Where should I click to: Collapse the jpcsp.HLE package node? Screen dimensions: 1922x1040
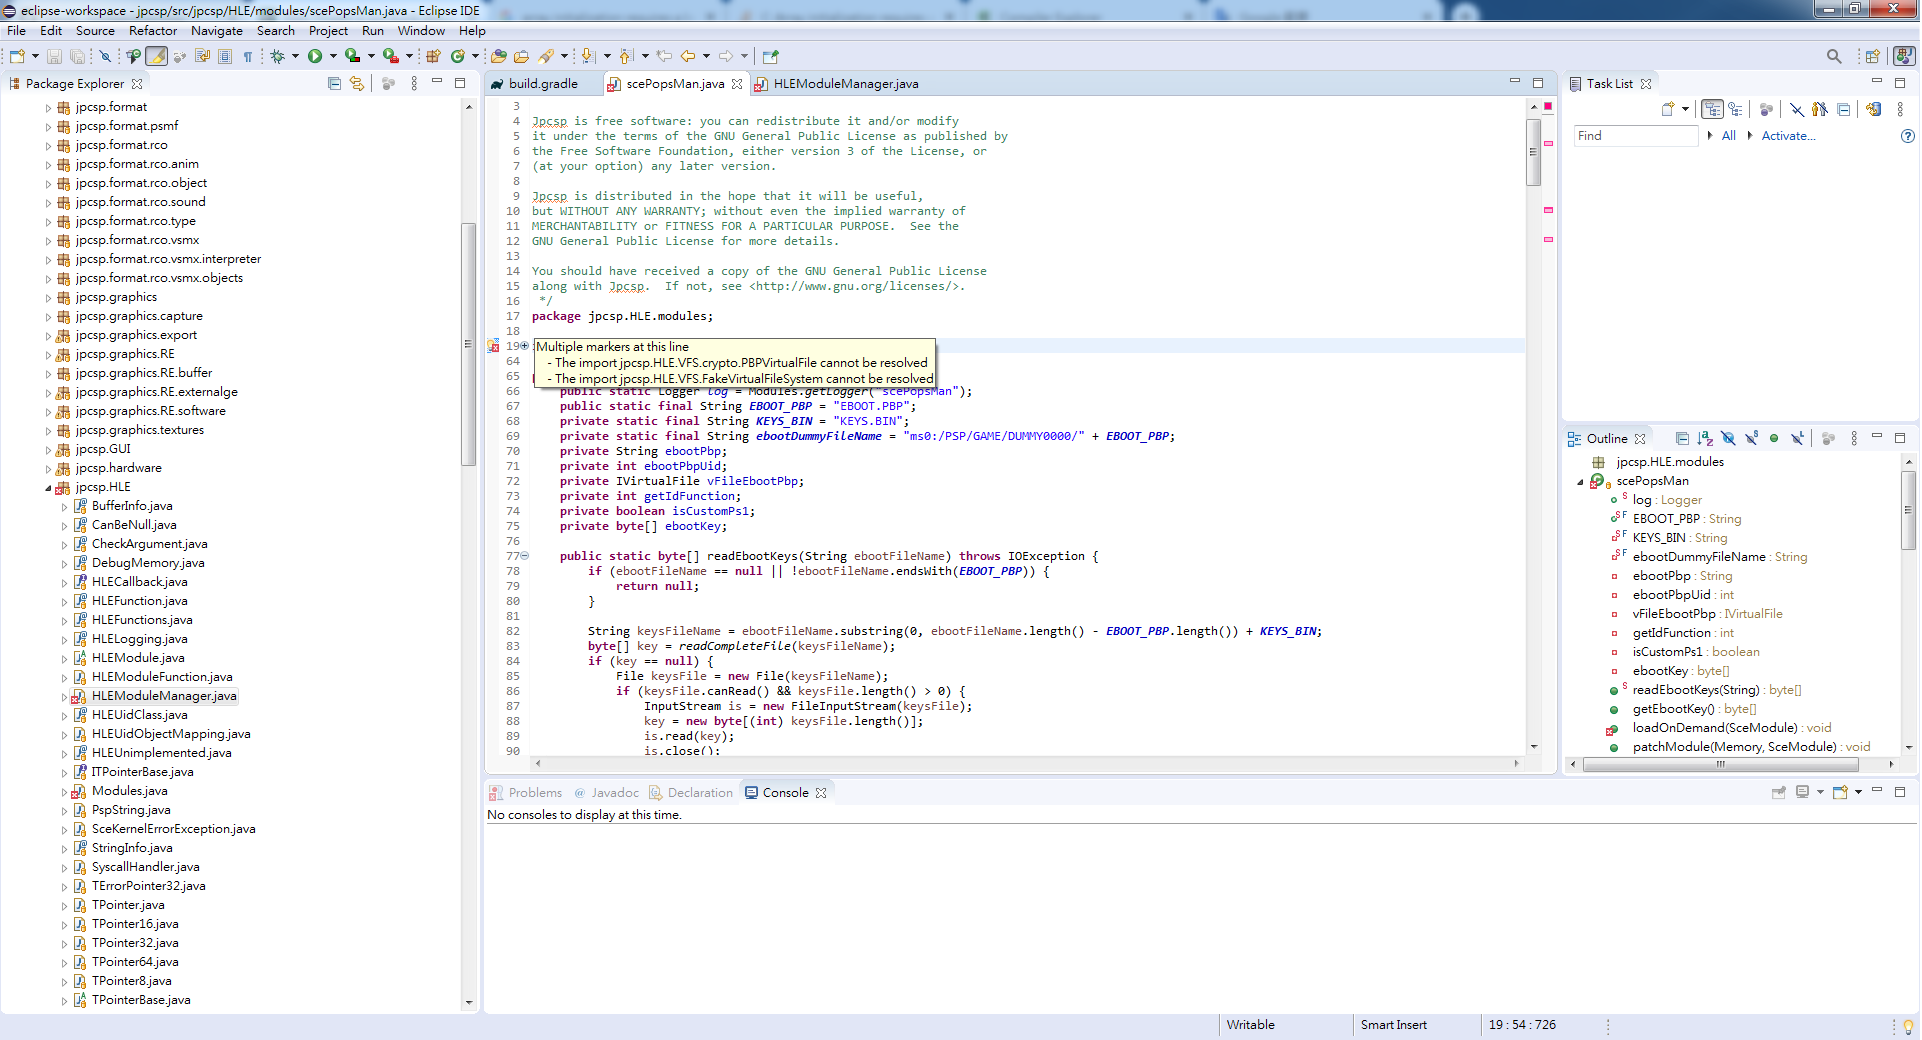(48, 488)
